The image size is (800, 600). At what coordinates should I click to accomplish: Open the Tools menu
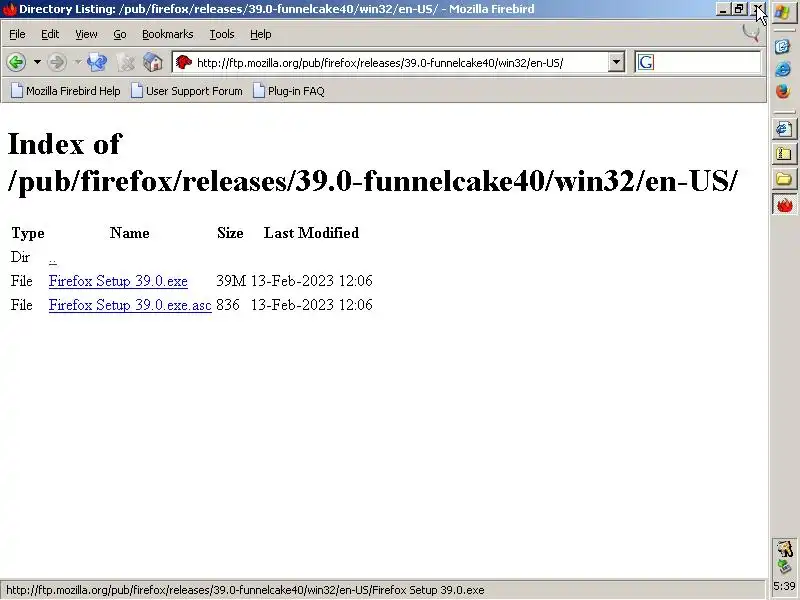point(222,34)
